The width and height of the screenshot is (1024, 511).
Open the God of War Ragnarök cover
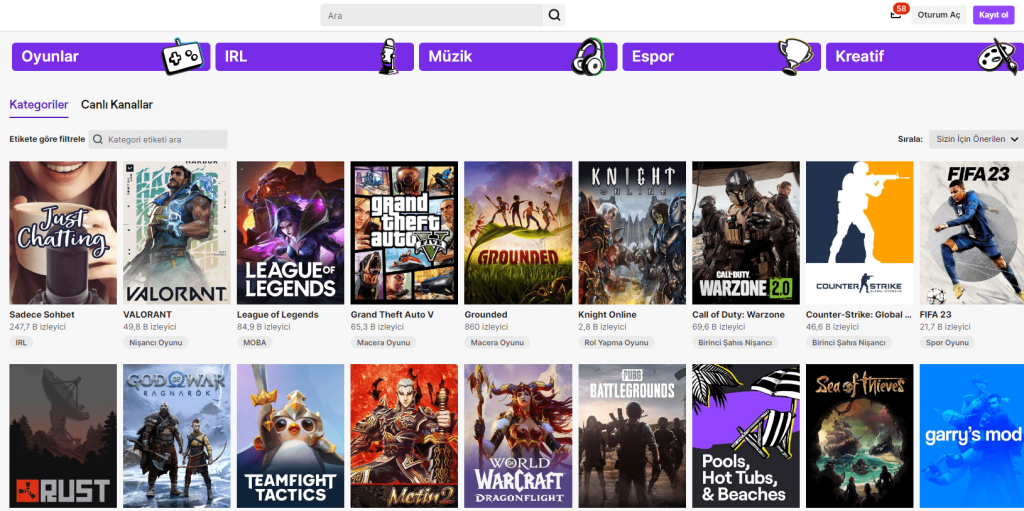176,436
